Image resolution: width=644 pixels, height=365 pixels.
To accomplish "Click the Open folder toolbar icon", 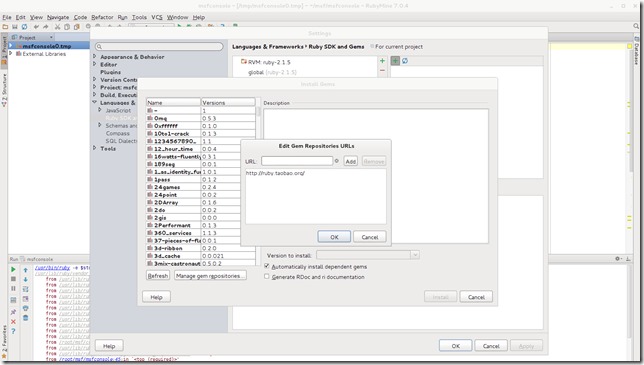I will [5, 27].
